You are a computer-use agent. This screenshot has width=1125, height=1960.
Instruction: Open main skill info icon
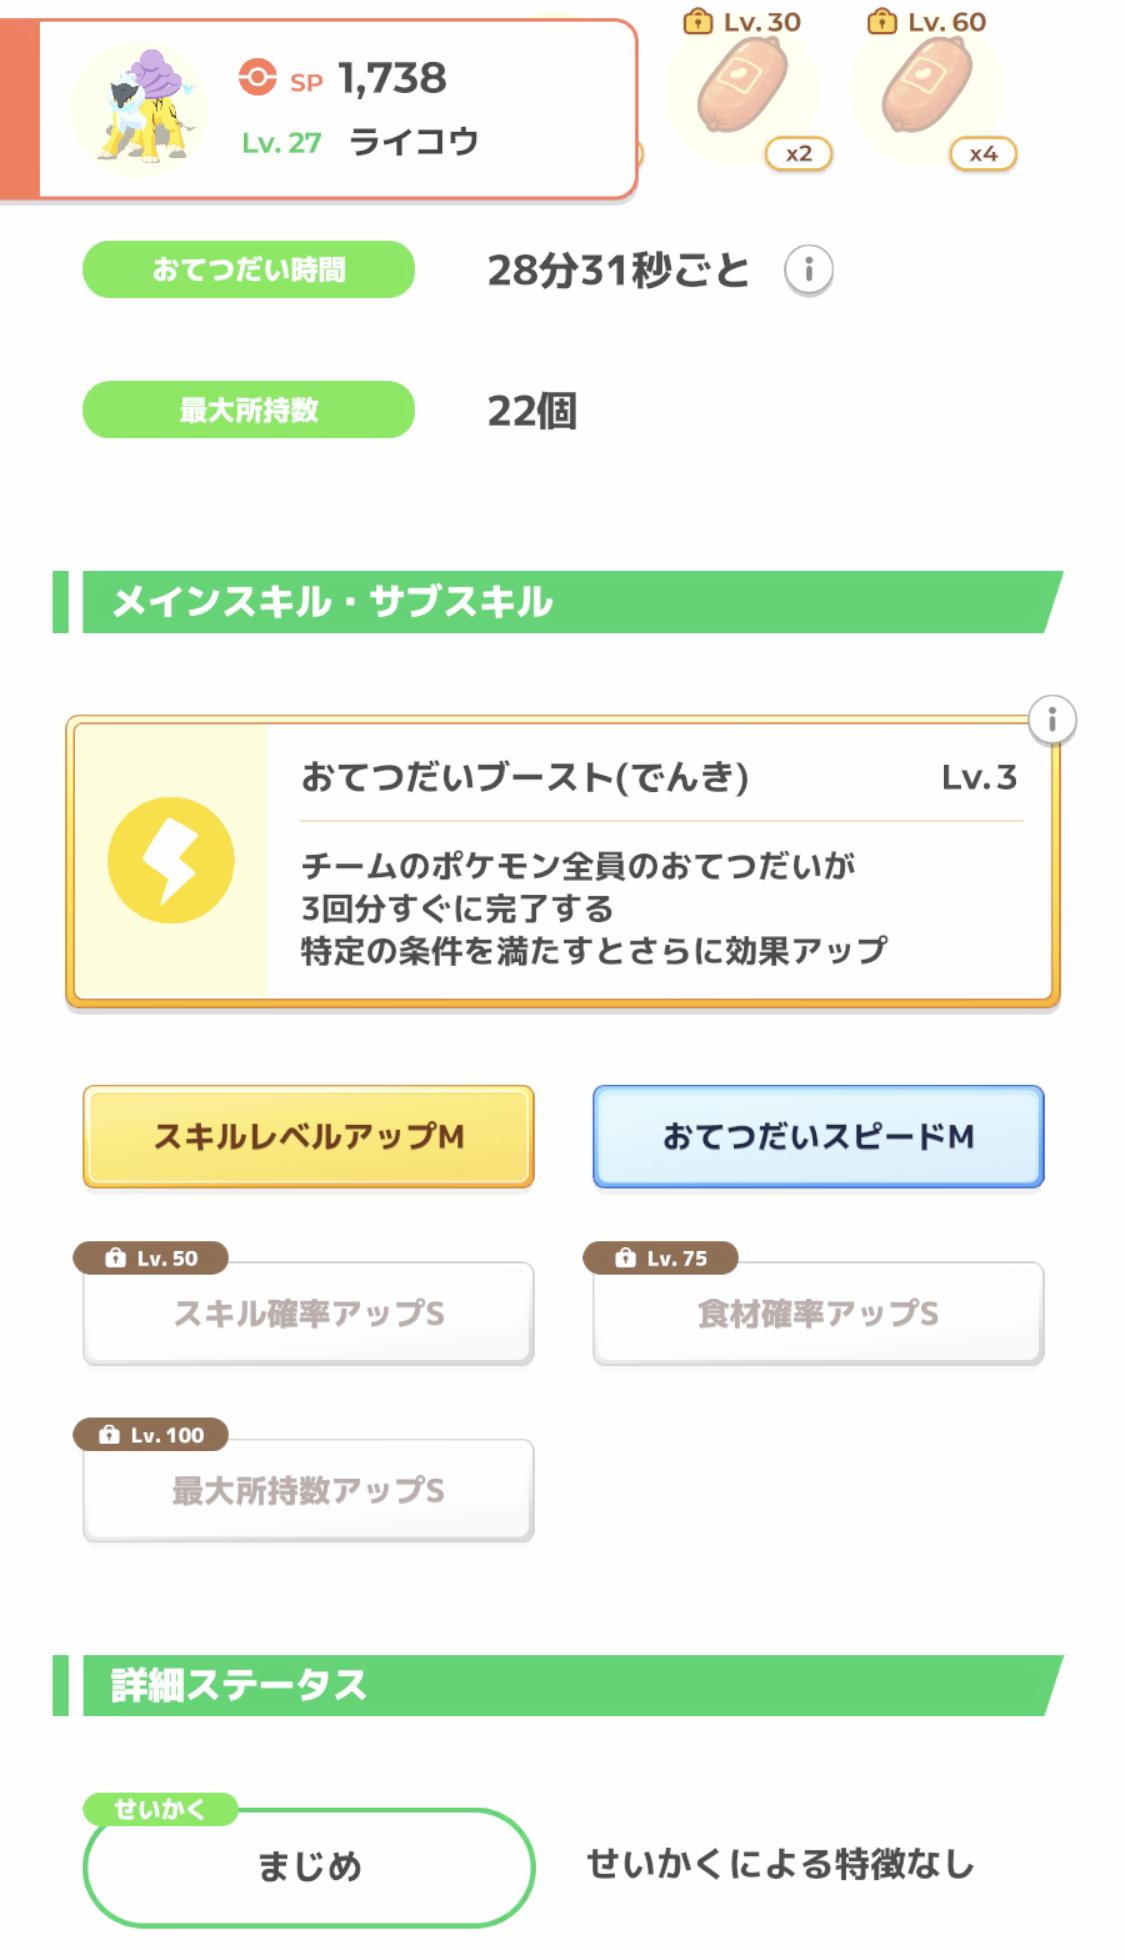(1051, 720)
